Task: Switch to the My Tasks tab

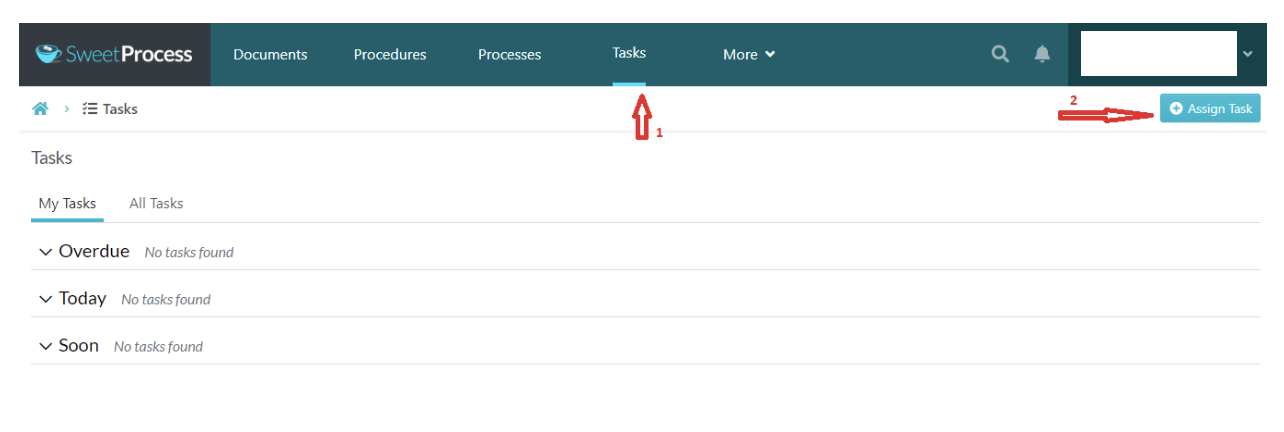Action: click(x=67, y=203)
